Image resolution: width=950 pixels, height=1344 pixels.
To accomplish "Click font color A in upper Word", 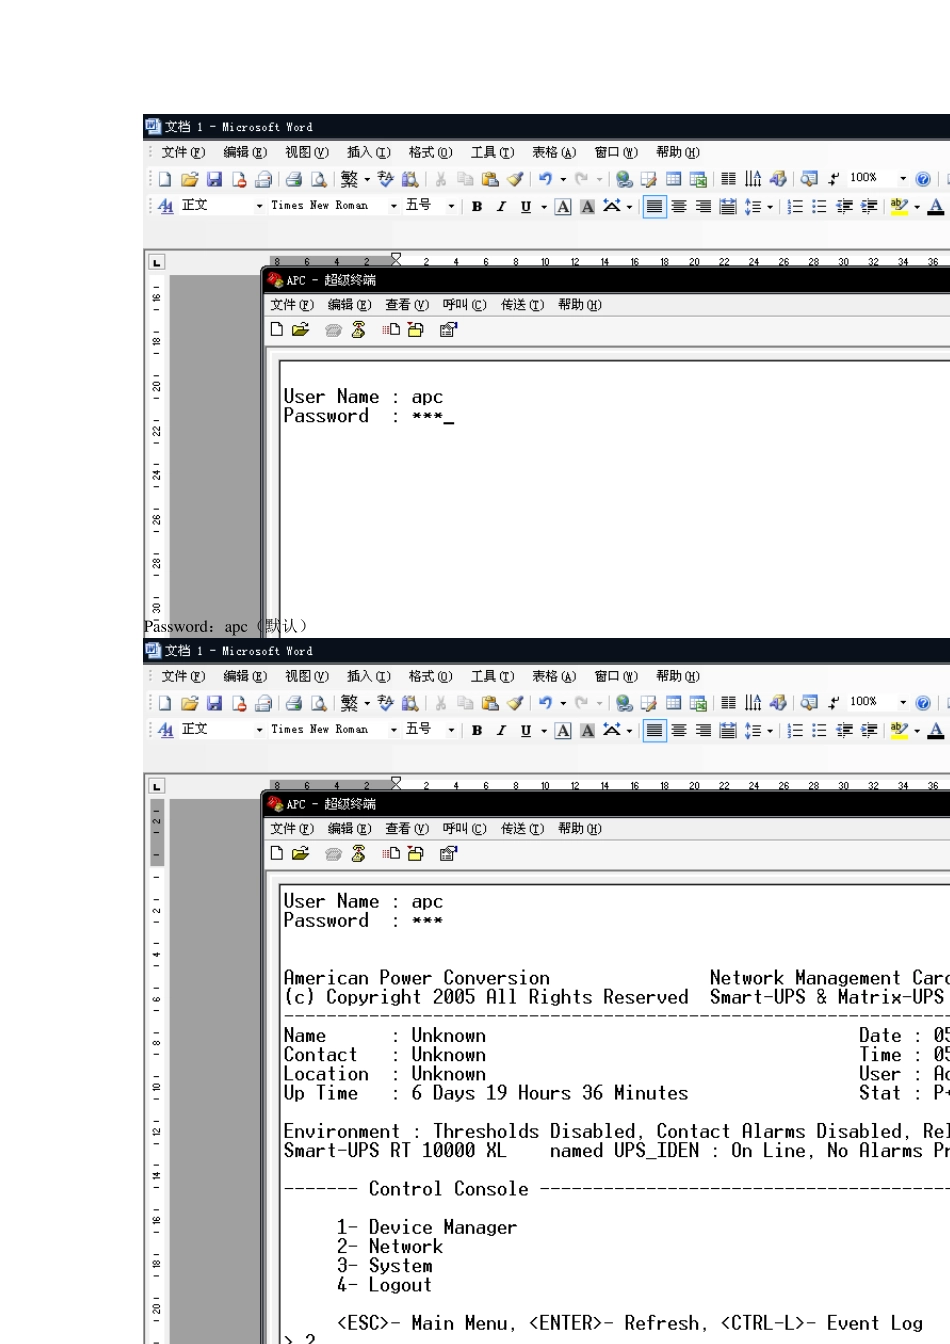I will tap(936, 206).
